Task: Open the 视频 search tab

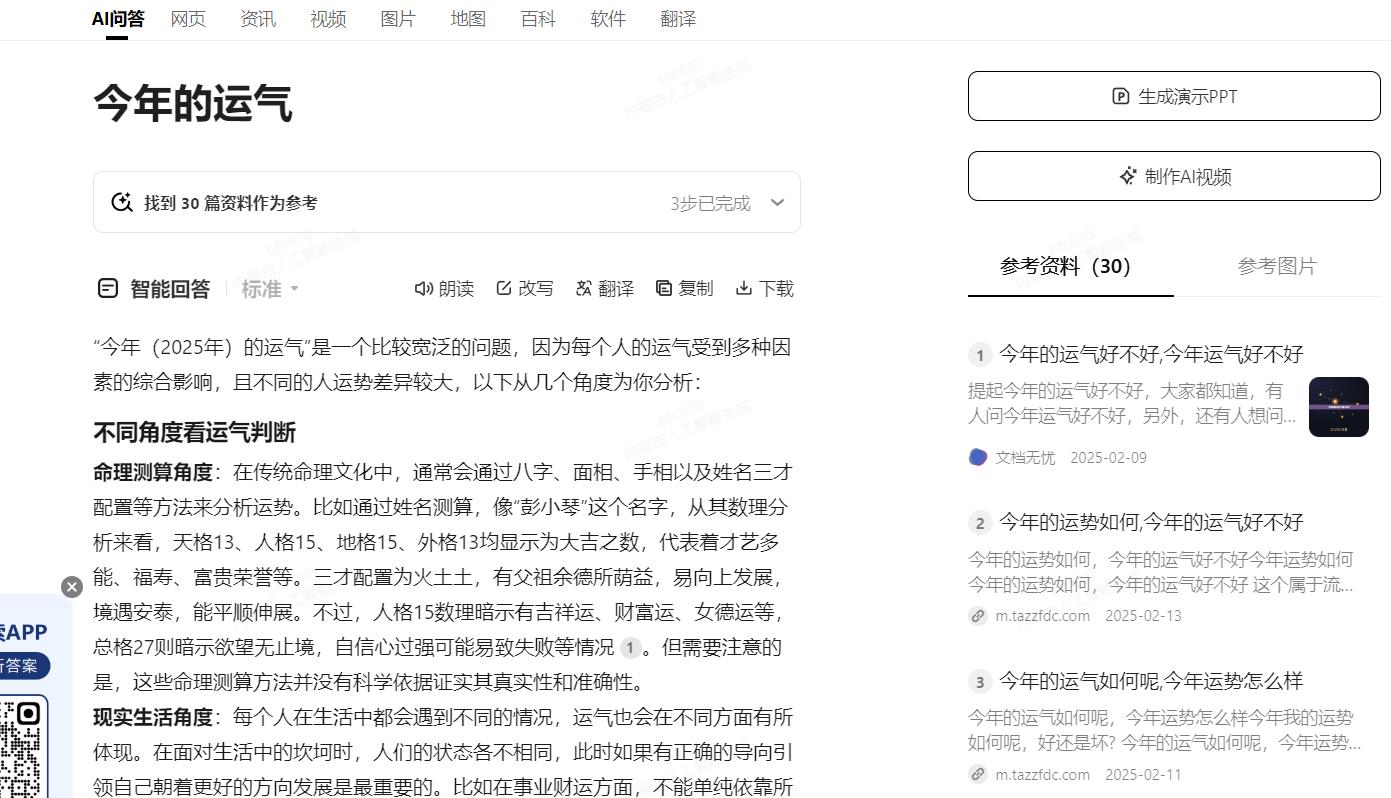Action: (x=328, y=19)
